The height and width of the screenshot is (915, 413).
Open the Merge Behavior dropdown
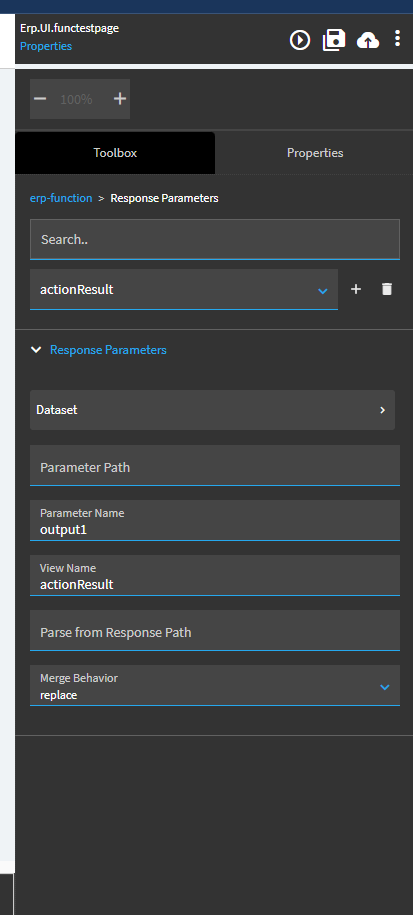pos(215,685)
